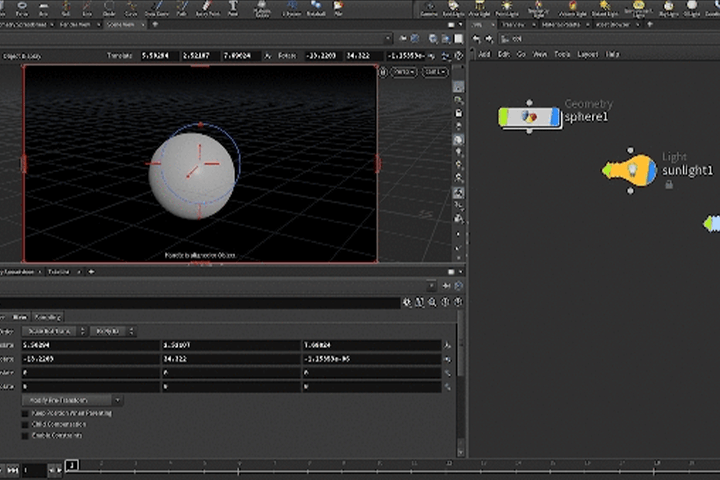720x480 pixels.
Task: Open the viewport Persp dropdown
Action: pos(404,72)
